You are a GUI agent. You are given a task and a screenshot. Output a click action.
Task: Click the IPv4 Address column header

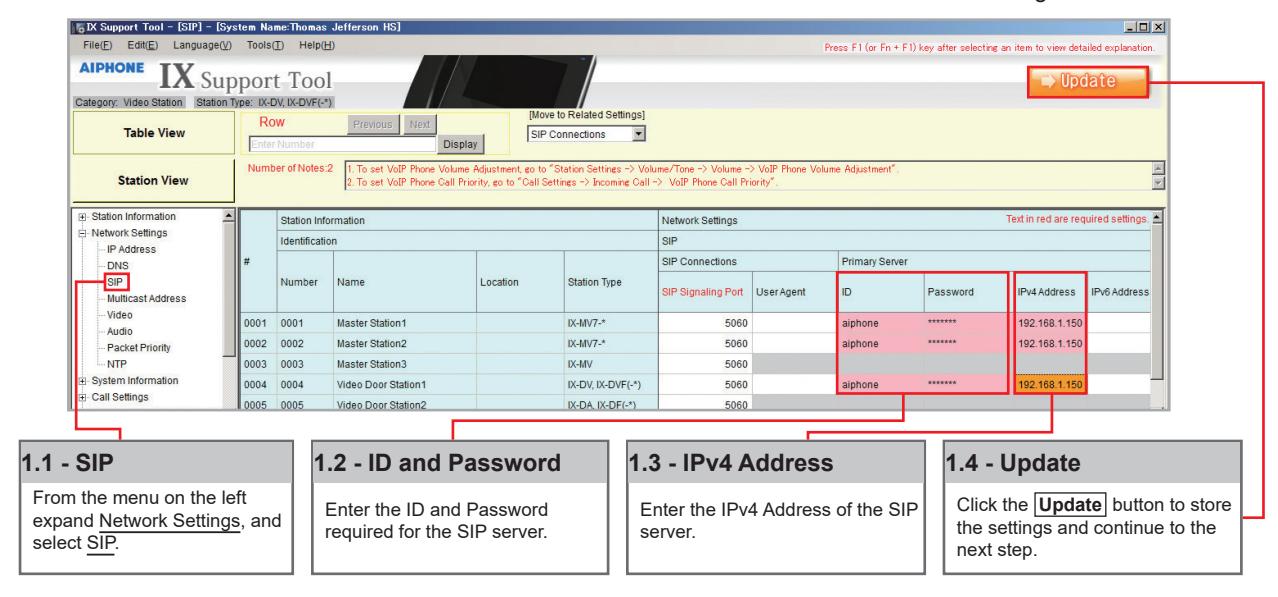1049,291
